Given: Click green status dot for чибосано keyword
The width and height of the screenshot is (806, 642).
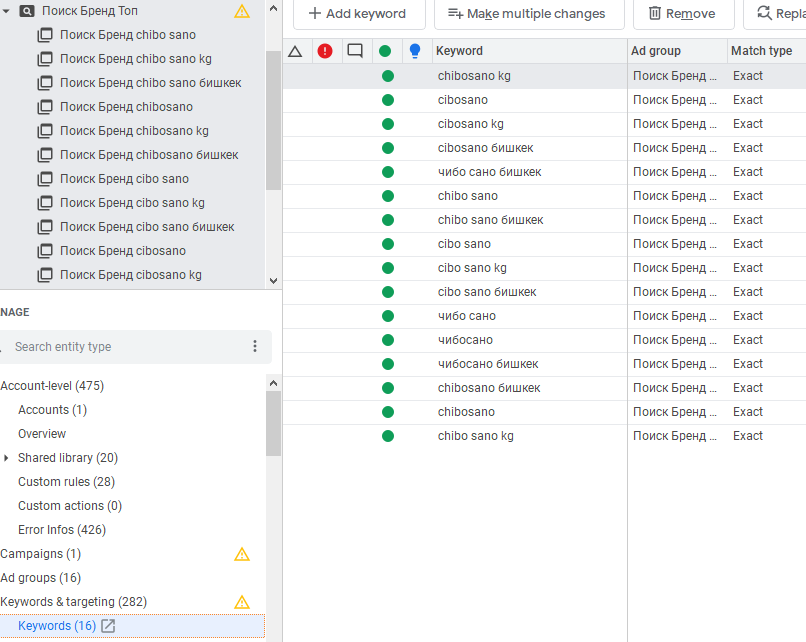Looking at the screenshot, I should click(x=388, y=340).
